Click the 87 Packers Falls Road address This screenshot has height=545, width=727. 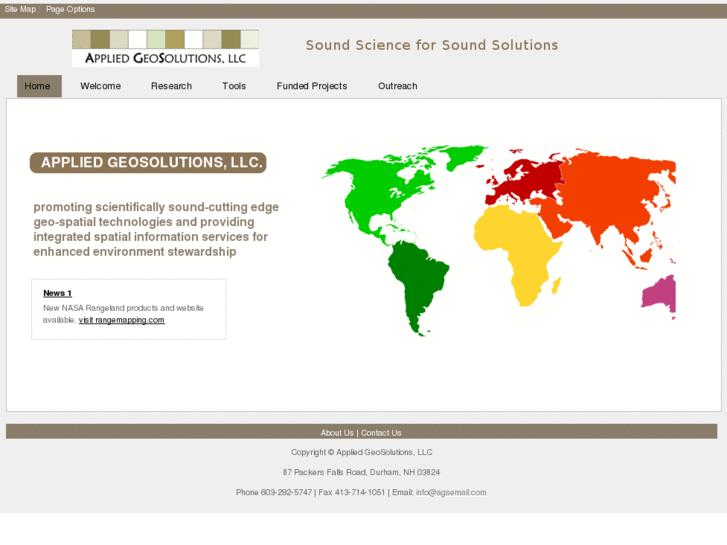click(361, 472)
